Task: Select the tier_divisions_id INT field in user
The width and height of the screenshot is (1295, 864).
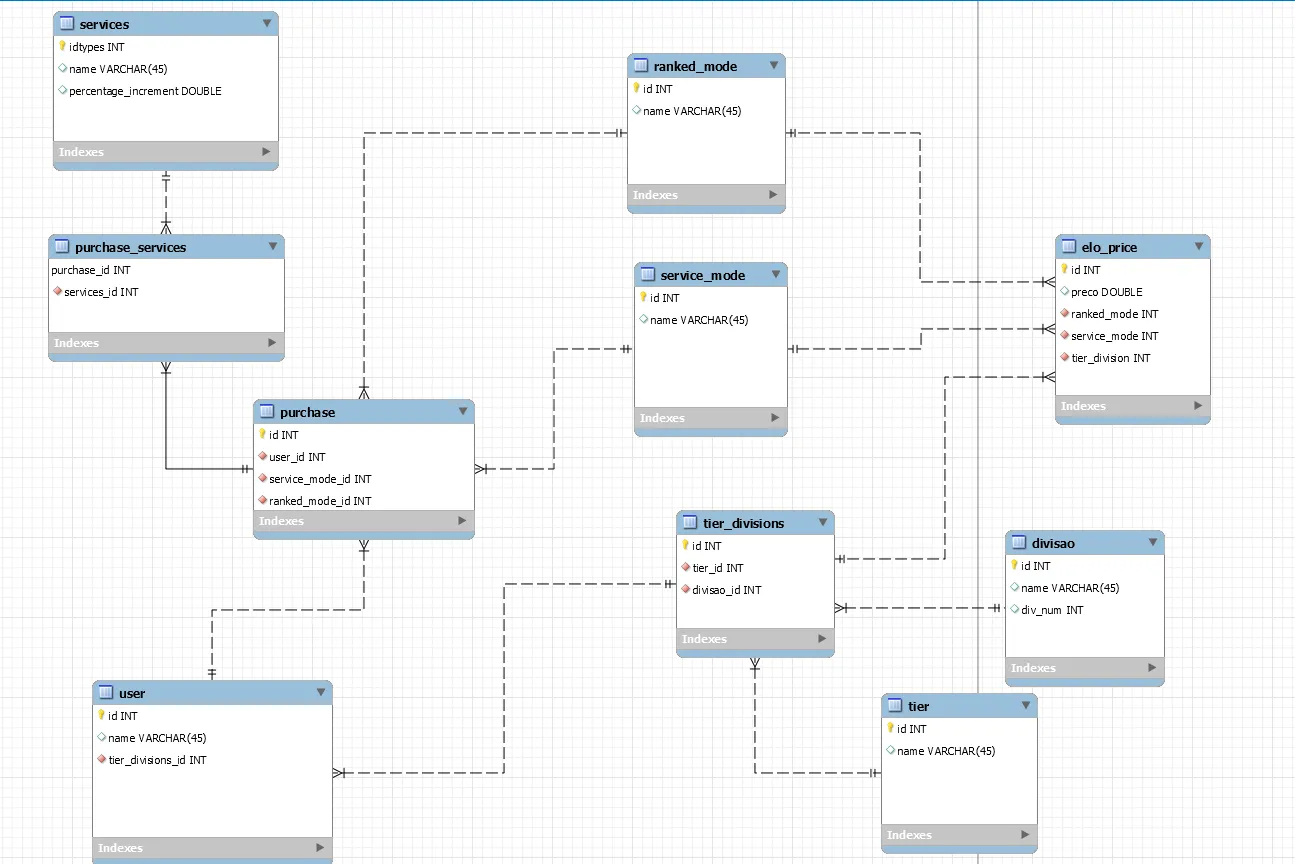Action: (157, 760)
